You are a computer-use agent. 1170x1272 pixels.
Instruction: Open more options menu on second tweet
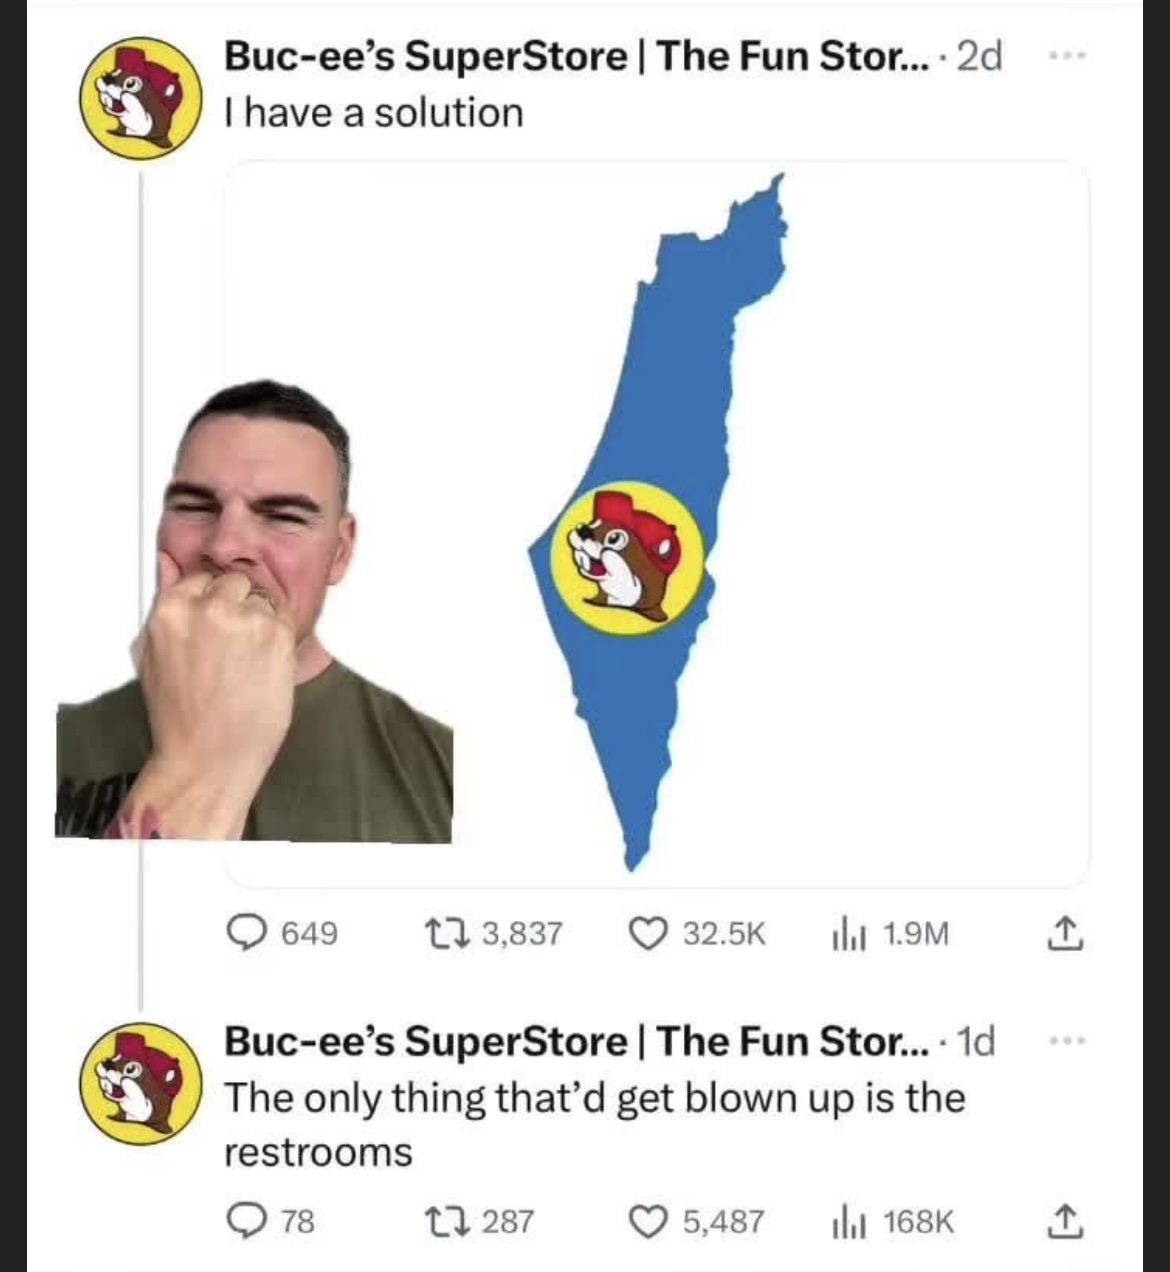tap(1065, 1042)
